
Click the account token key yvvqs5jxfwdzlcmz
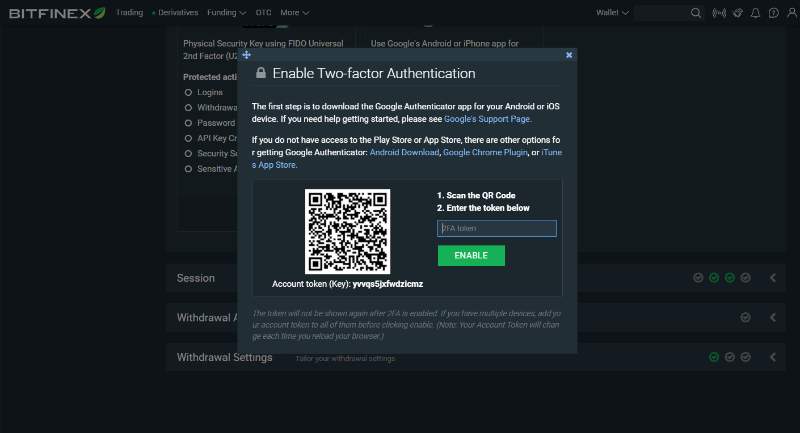pos(388,284)
